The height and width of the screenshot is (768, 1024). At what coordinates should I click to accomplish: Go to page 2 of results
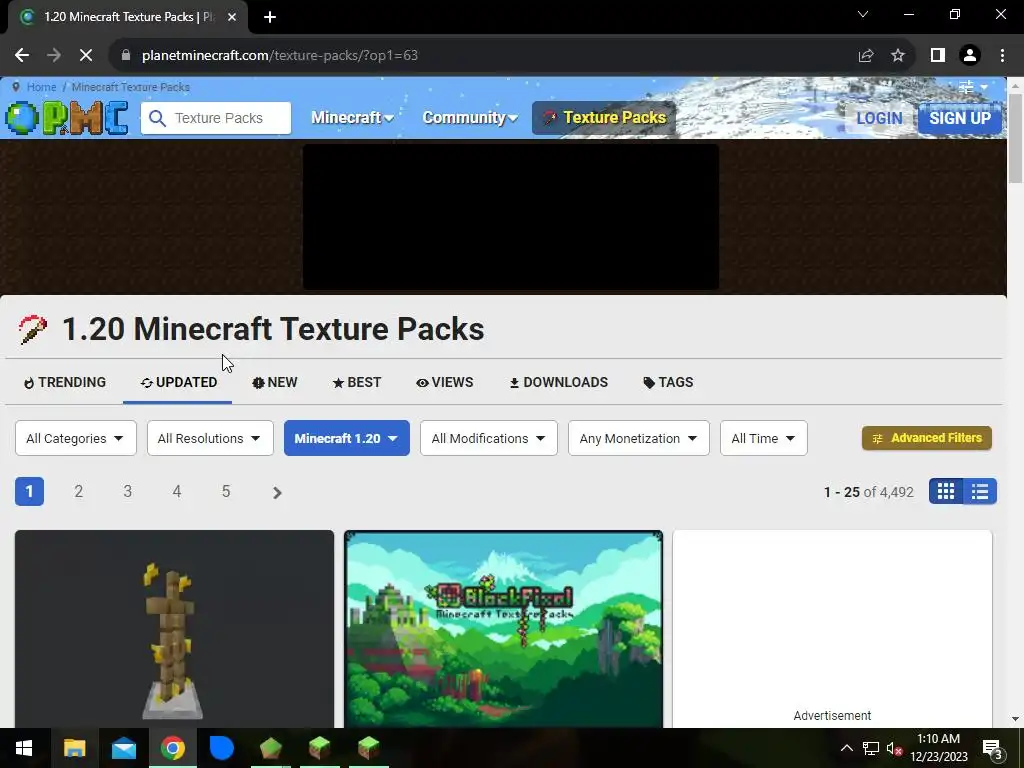pos(78,492)
